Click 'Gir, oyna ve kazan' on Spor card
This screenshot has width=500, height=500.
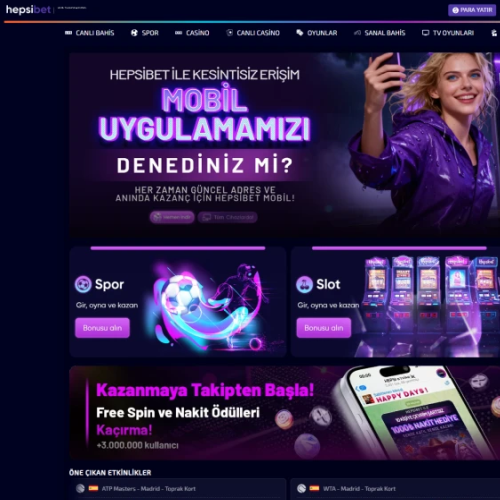point(107,305)
